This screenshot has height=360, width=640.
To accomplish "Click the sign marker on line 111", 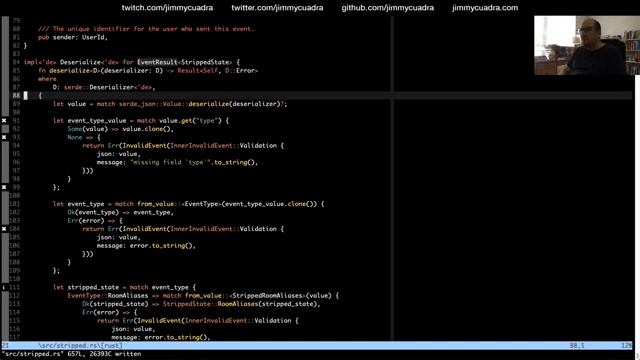I will [x=4, y=287].
